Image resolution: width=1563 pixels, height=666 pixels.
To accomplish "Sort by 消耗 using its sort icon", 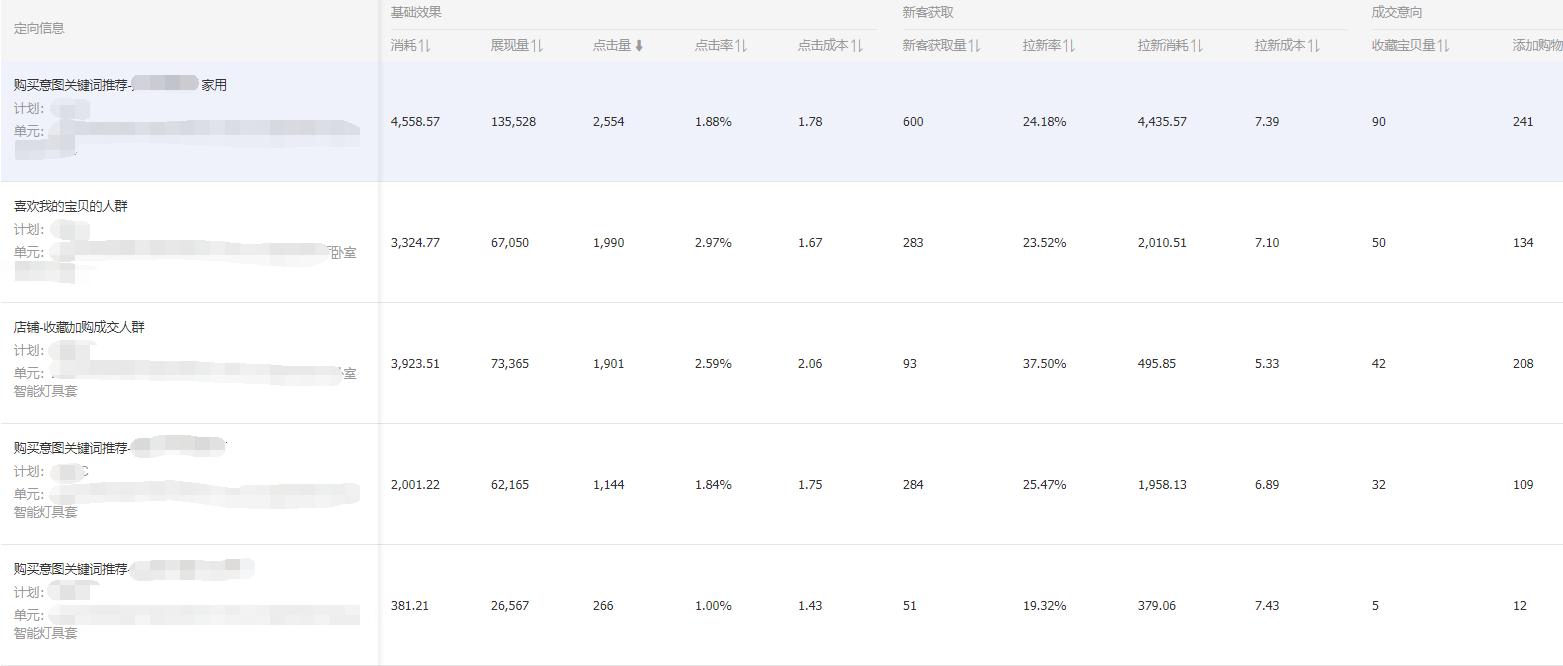I will (425, 46).
